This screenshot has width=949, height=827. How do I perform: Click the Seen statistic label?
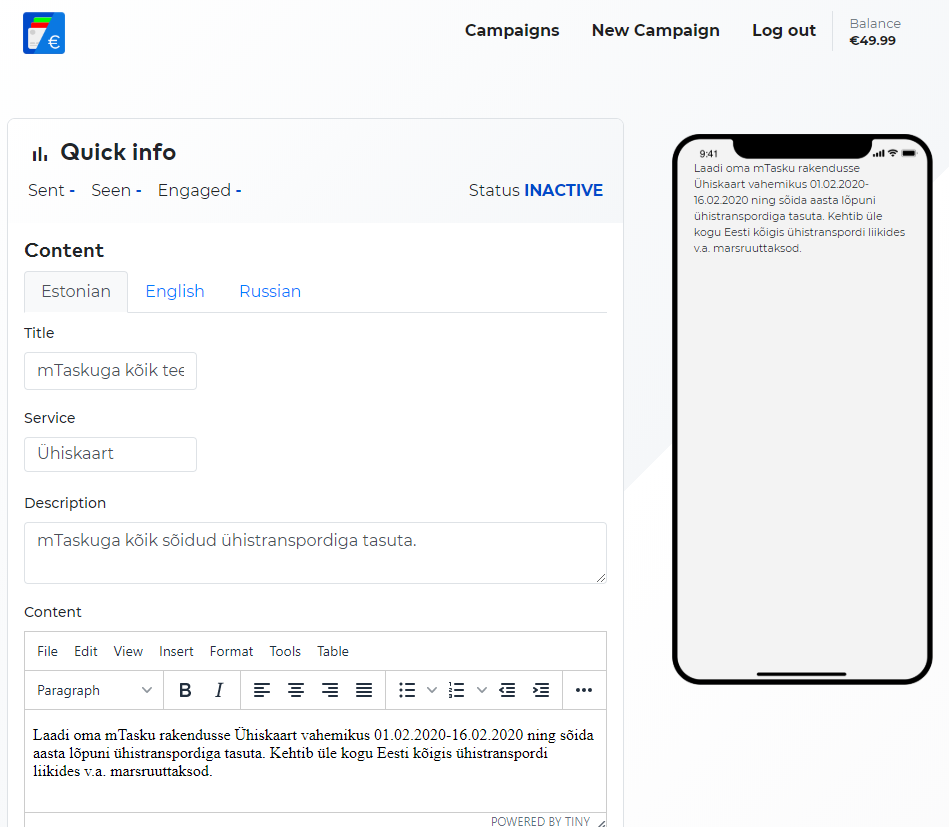click(111, 190)
